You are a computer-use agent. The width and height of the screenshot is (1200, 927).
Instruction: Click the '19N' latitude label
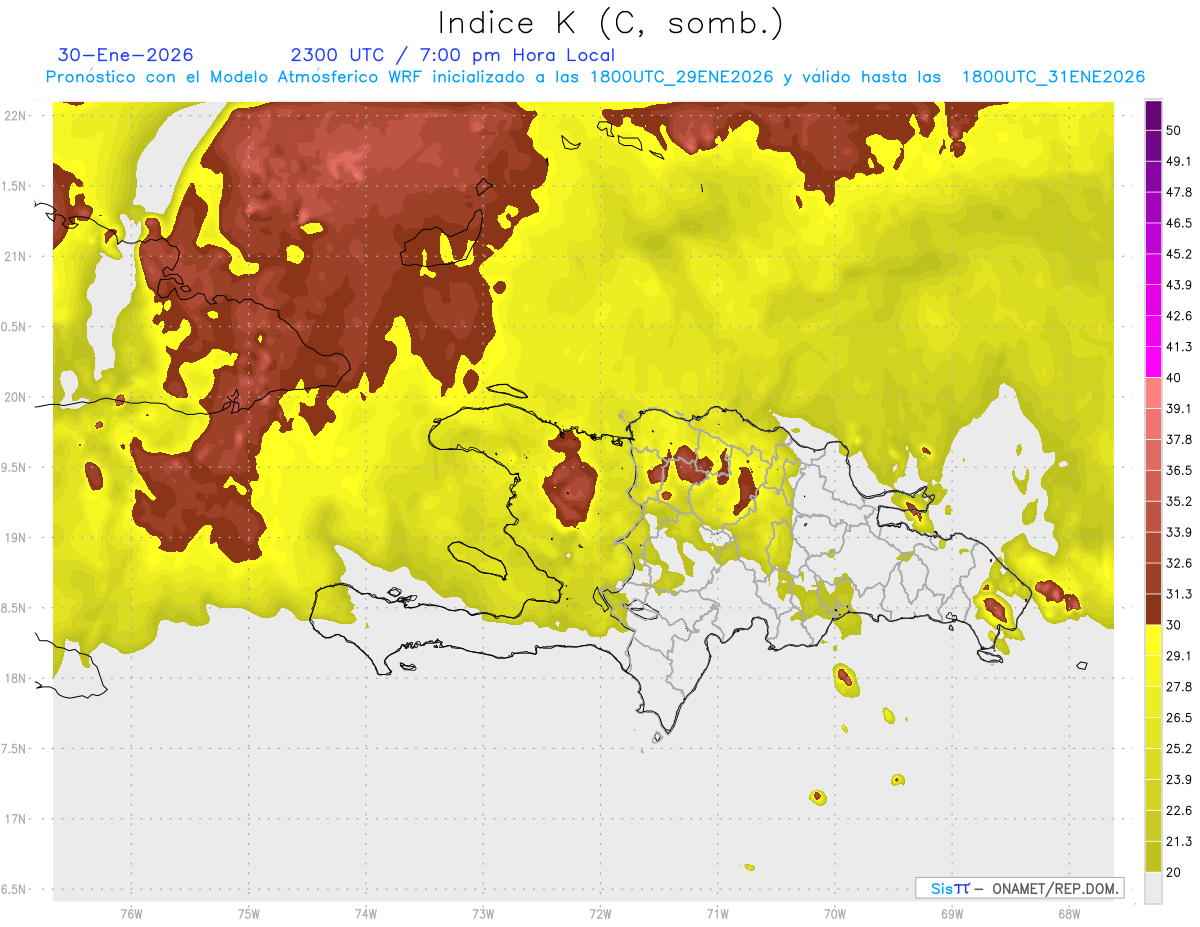coord(15,538)
